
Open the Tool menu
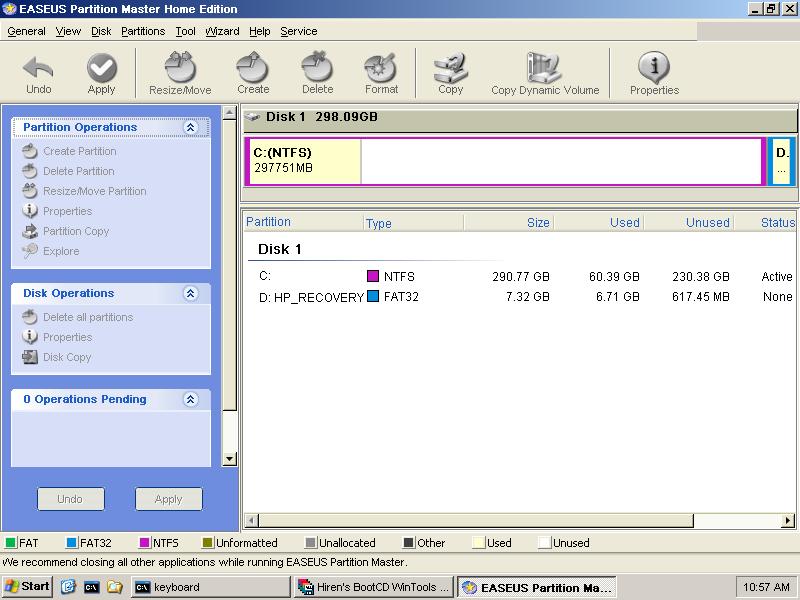tap(185, 31)
